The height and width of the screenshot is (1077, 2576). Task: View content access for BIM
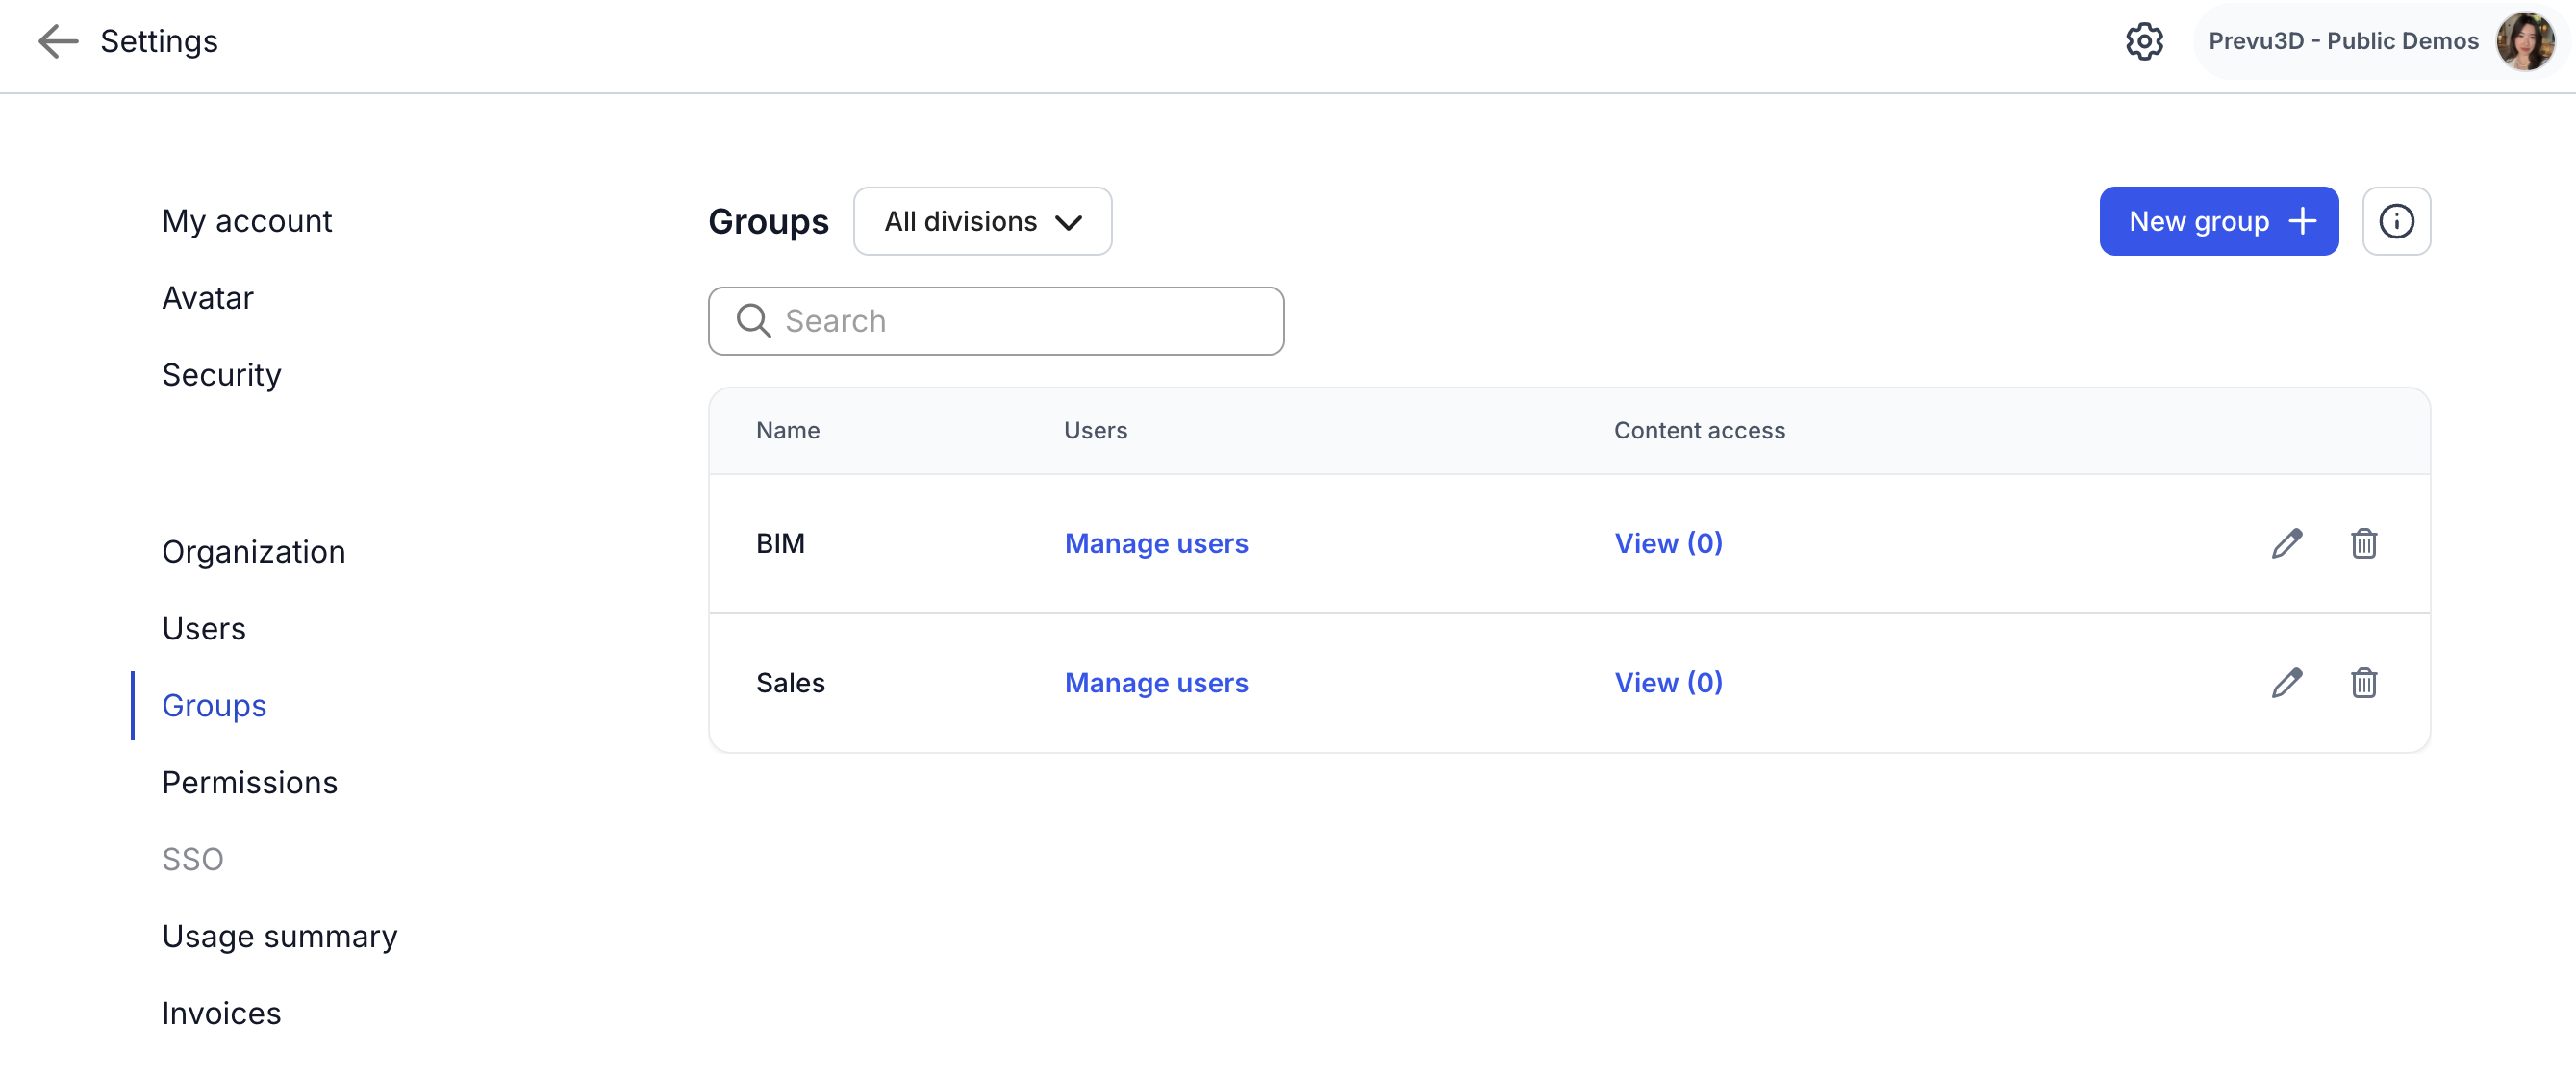tap(1667, 543)
